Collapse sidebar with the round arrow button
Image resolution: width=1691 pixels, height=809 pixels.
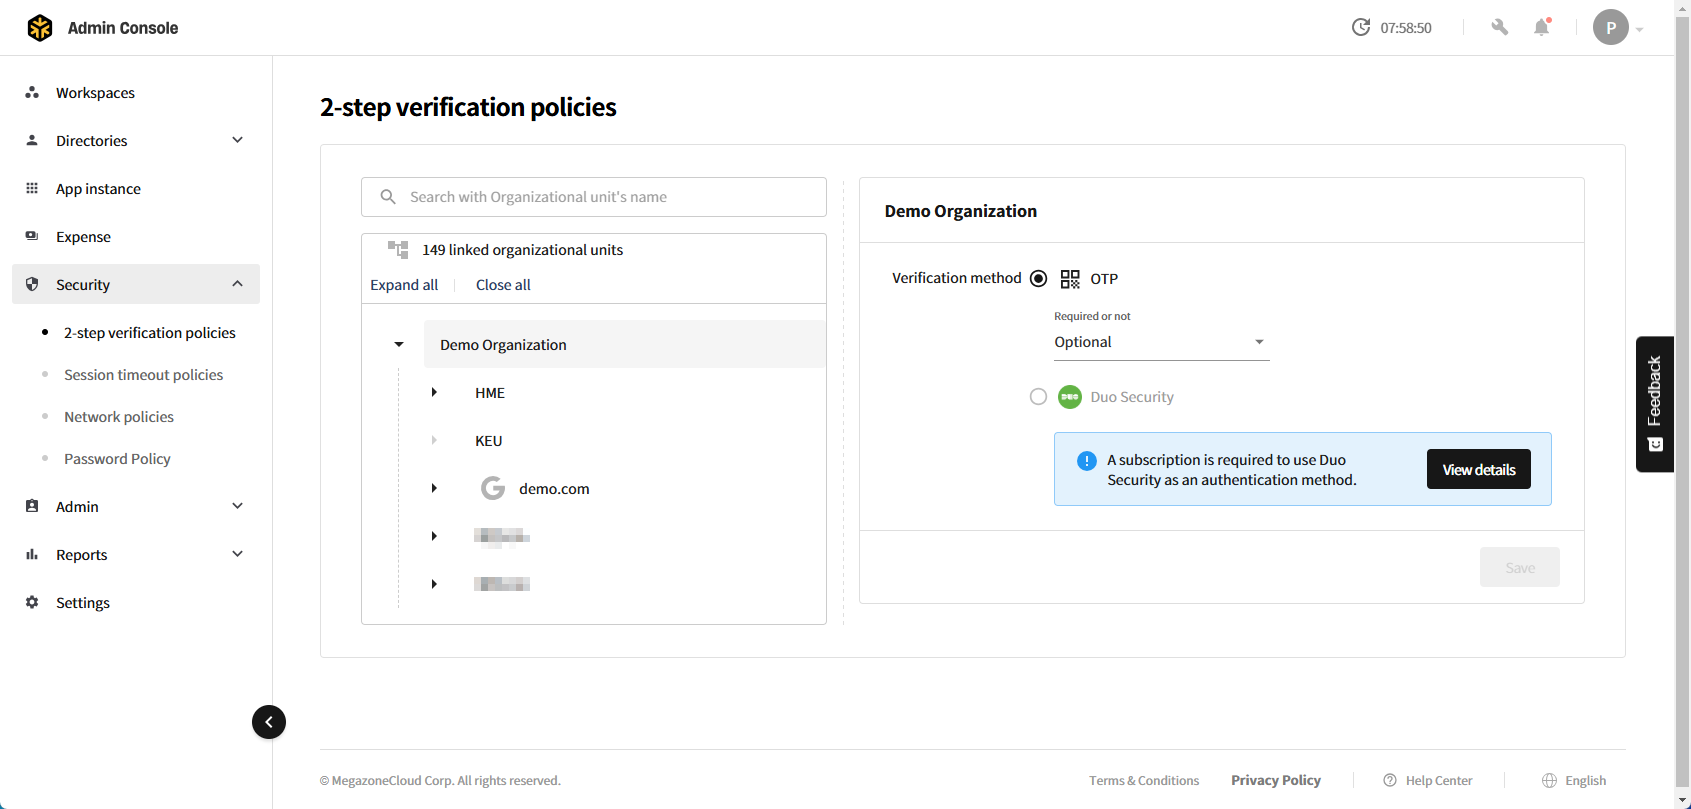[269, 722]
